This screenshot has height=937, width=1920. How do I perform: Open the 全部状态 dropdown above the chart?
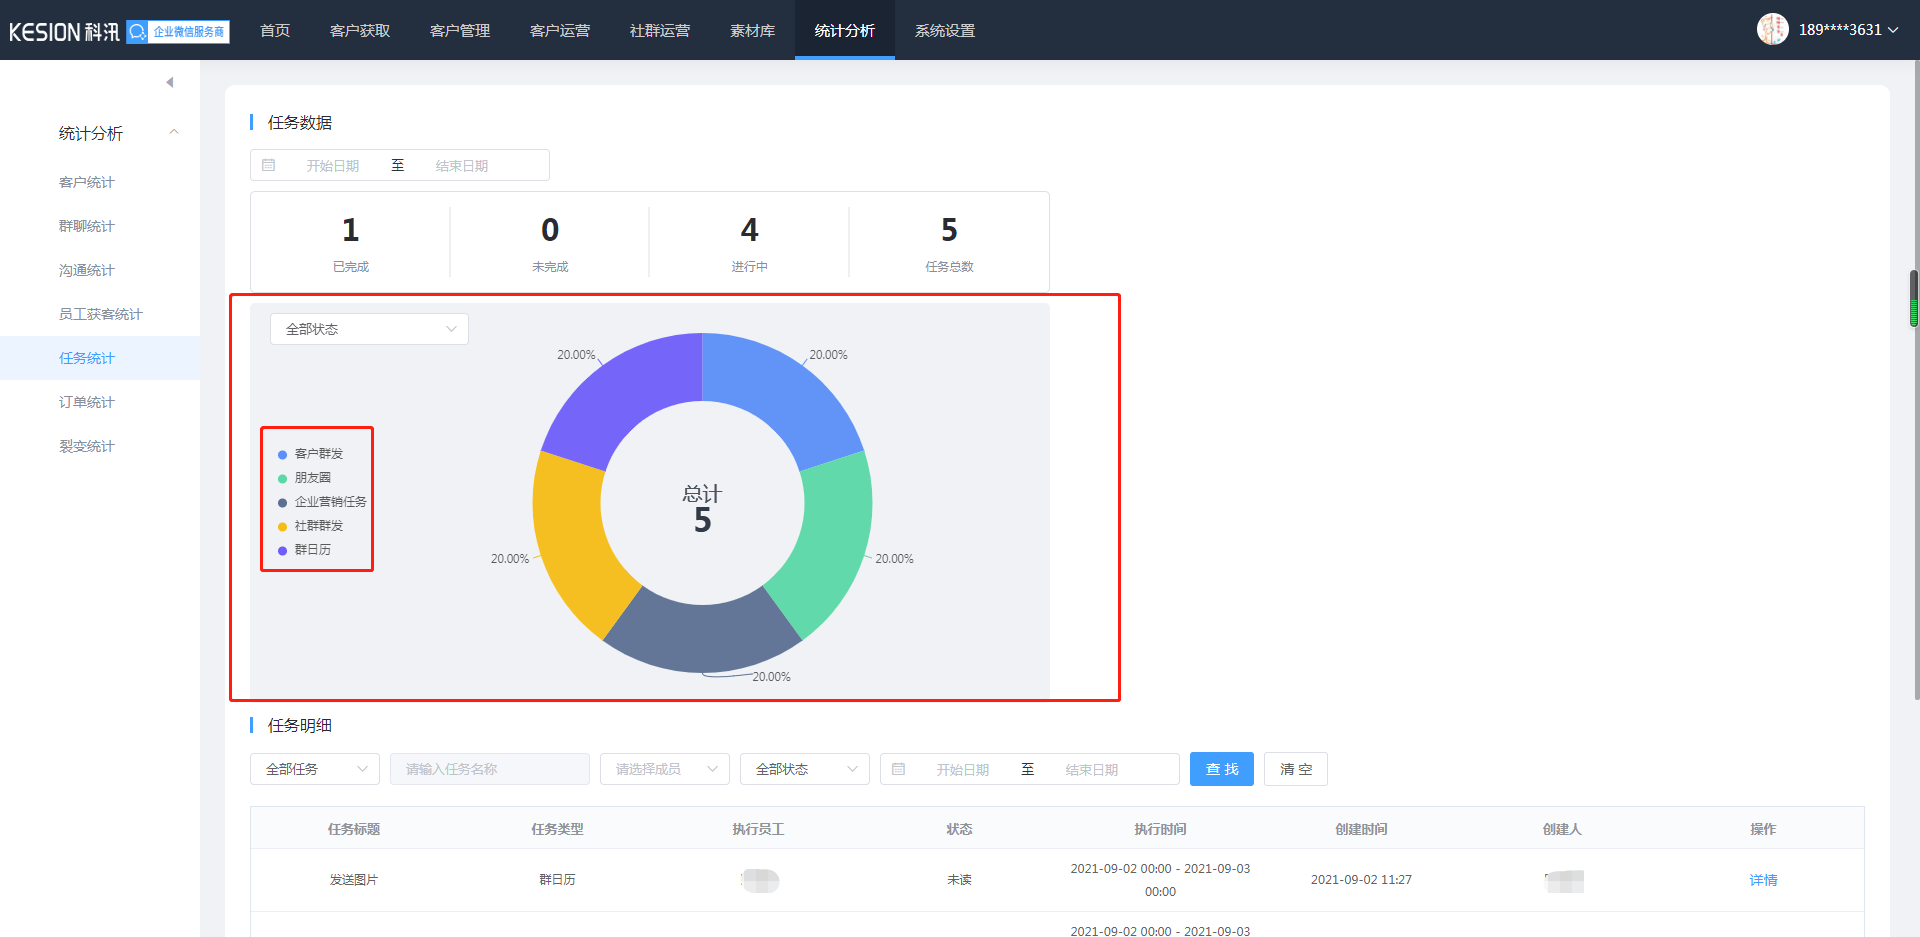tap(369, 329)
